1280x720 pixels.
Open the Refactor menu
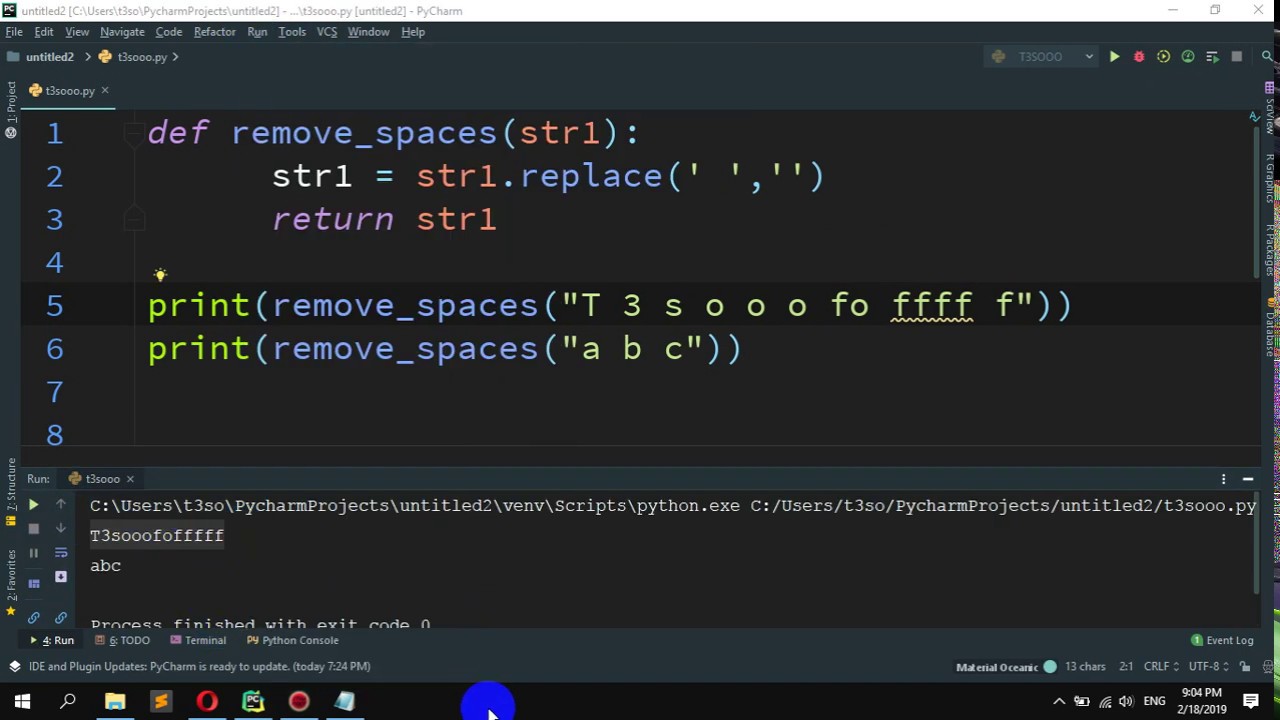click(215, 32)
